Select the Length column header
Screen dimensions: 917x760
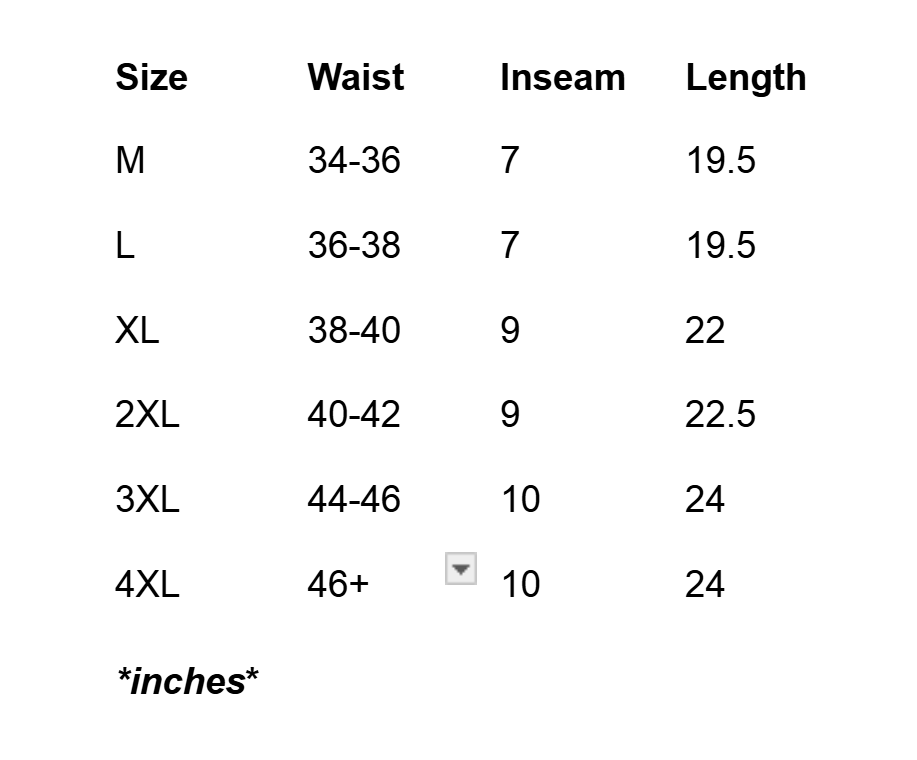pyautogui.click(x=745, y=78)
